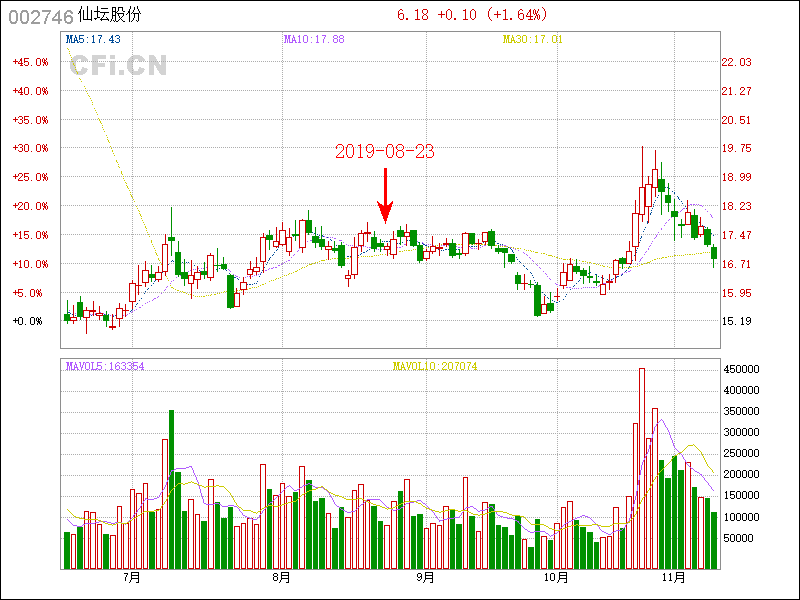
Task: Click the +45.0% label on left axis
Action: pyautogui.click(x=30, y=62)
